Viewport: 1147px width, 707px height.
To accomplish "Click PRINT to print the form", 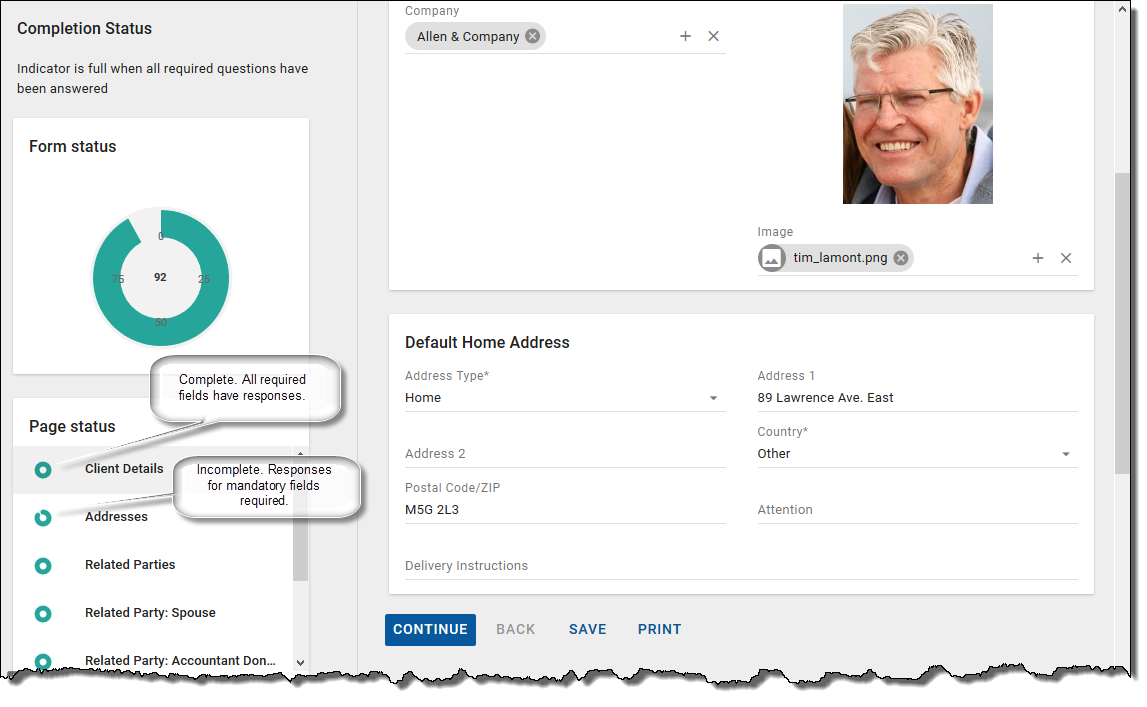I will coord(659,629).
